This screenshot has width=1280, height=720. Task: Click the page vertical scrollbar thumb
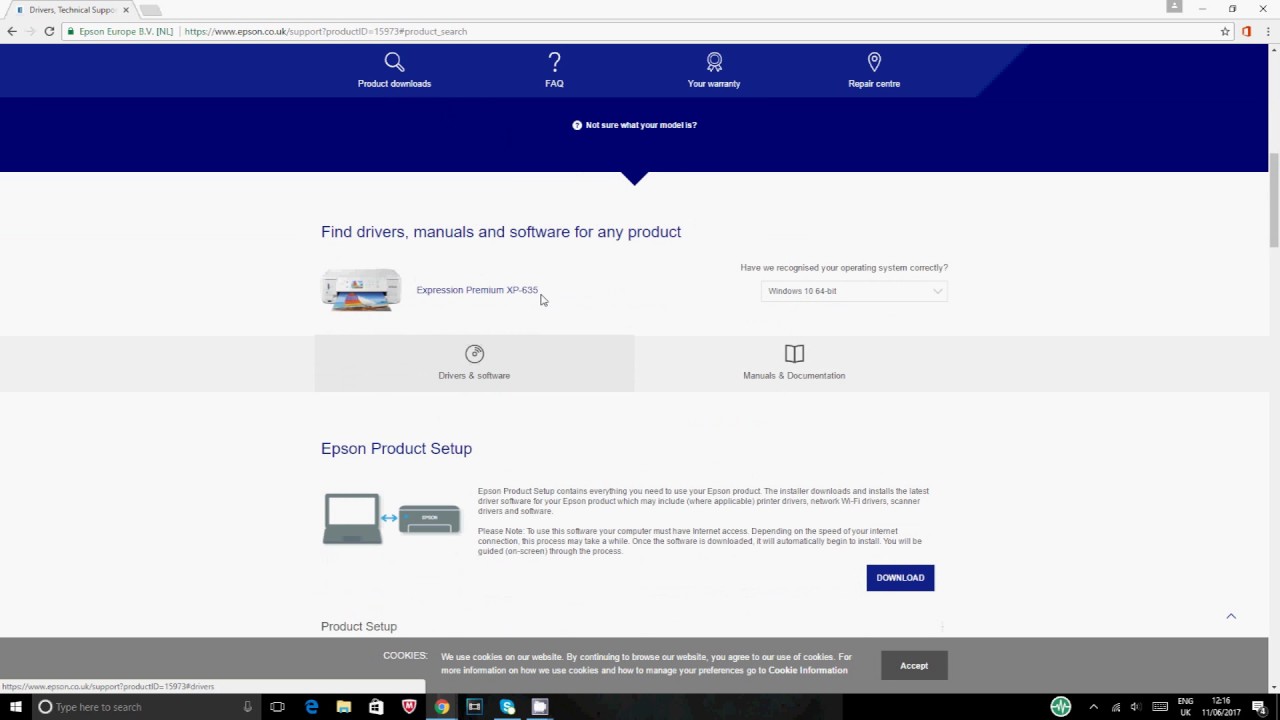coord(1274,200)
